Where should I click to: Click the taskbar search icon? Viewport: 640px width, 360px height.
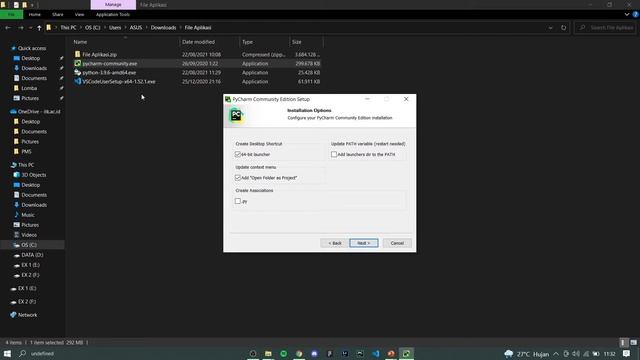(23, 353)
